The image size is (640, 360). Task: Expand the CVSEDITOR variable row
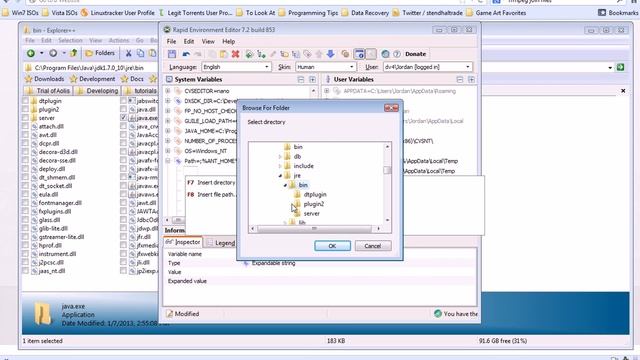[x=168, y=91]
